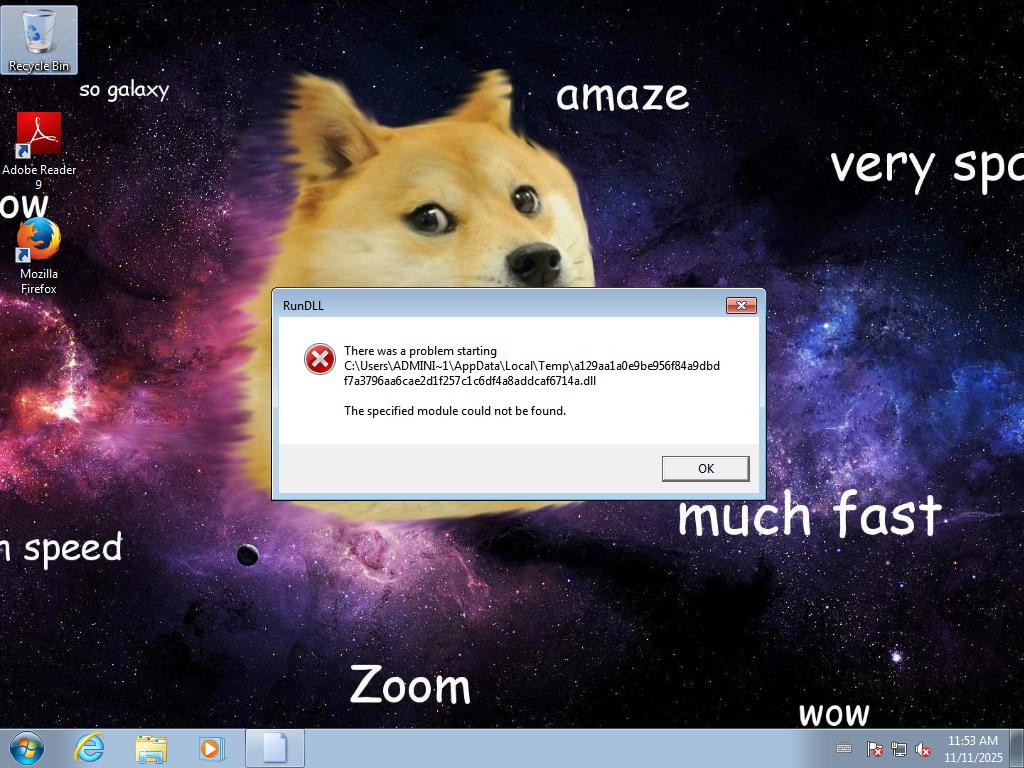This screenshot has width=1024, height=768.
Task: Click the muted volume speaker icon
Action: (x=923, y=748)
